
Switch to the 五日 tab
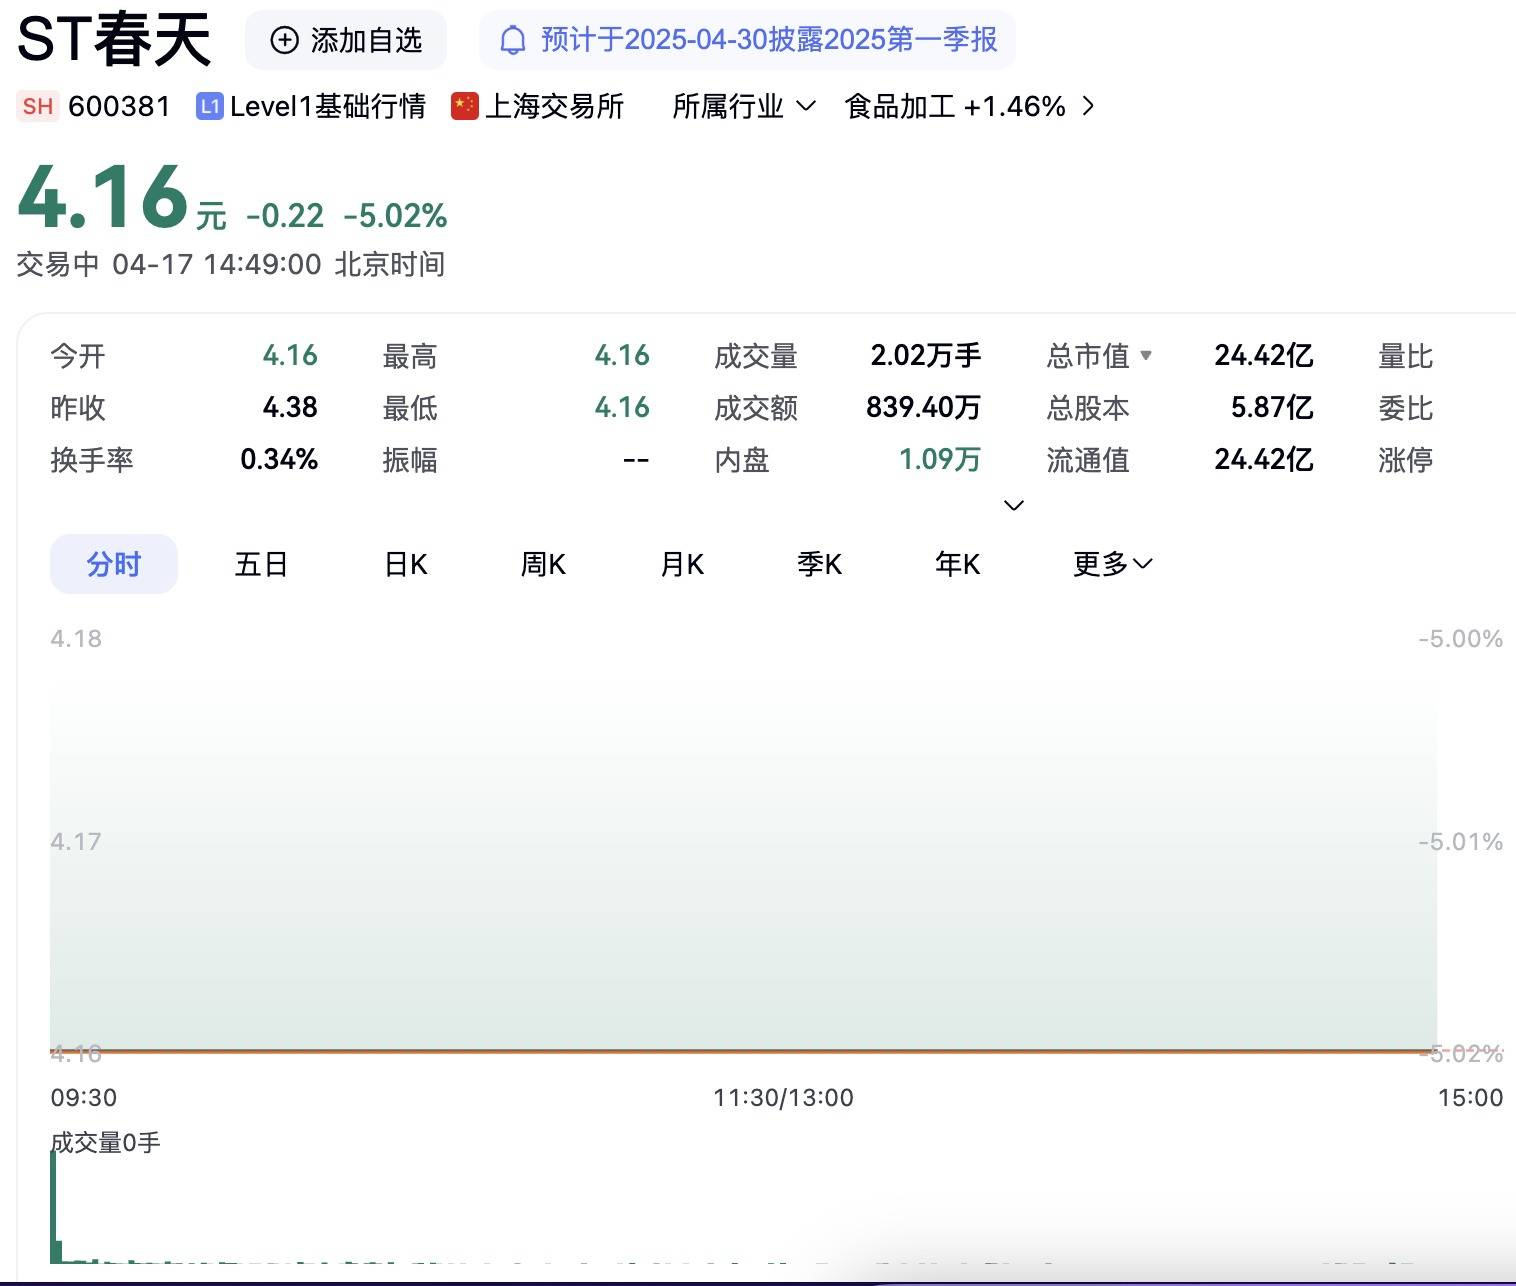pyautogui.click(x=261, y=564)
